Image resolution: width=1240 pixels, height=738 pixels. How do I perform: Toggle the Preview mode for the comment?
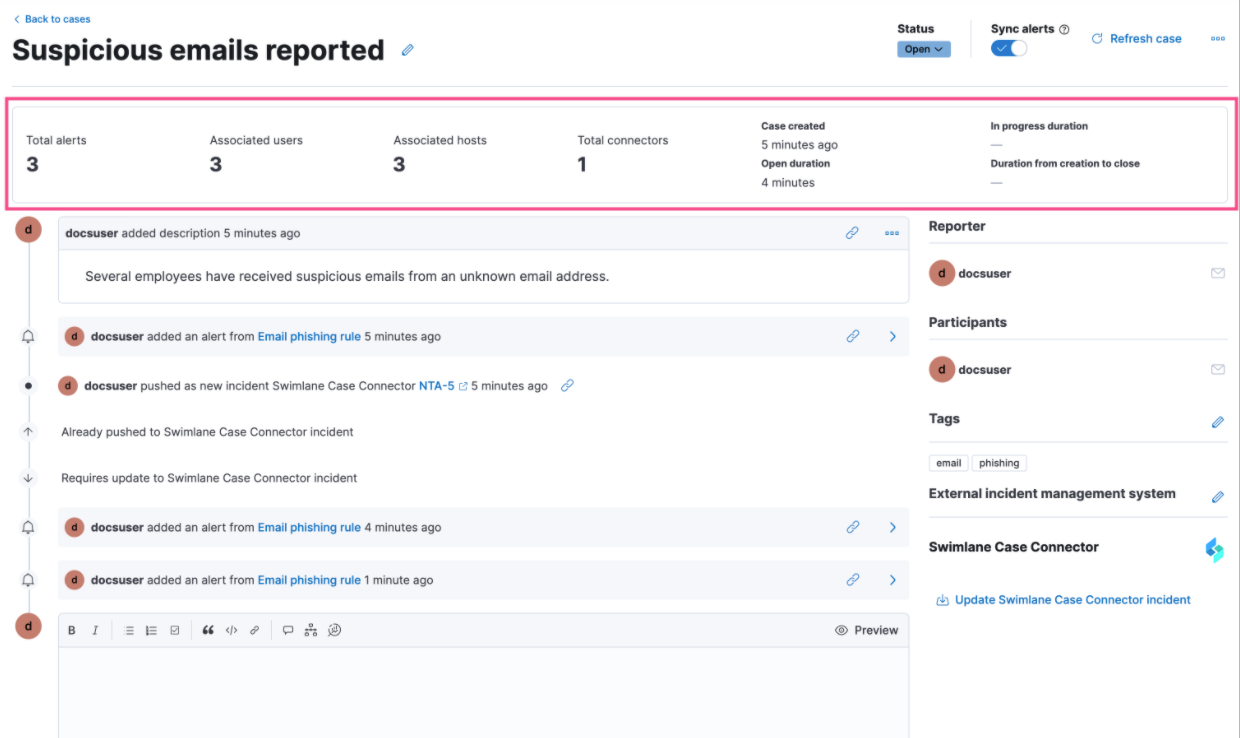click(x=866, y=630)
